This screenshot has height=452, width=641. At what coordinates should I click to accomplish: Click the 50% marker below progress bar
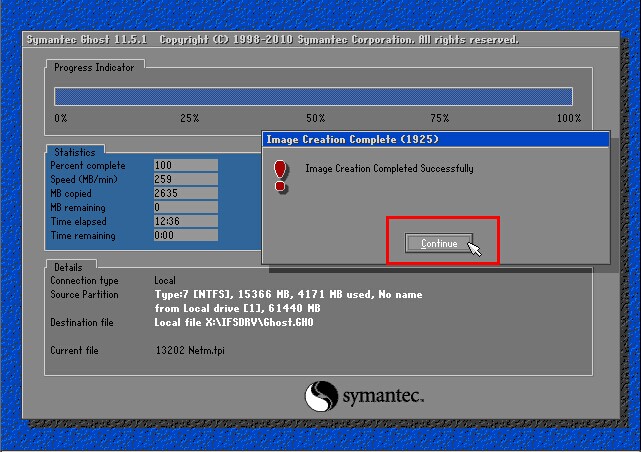tap(315, 118)
